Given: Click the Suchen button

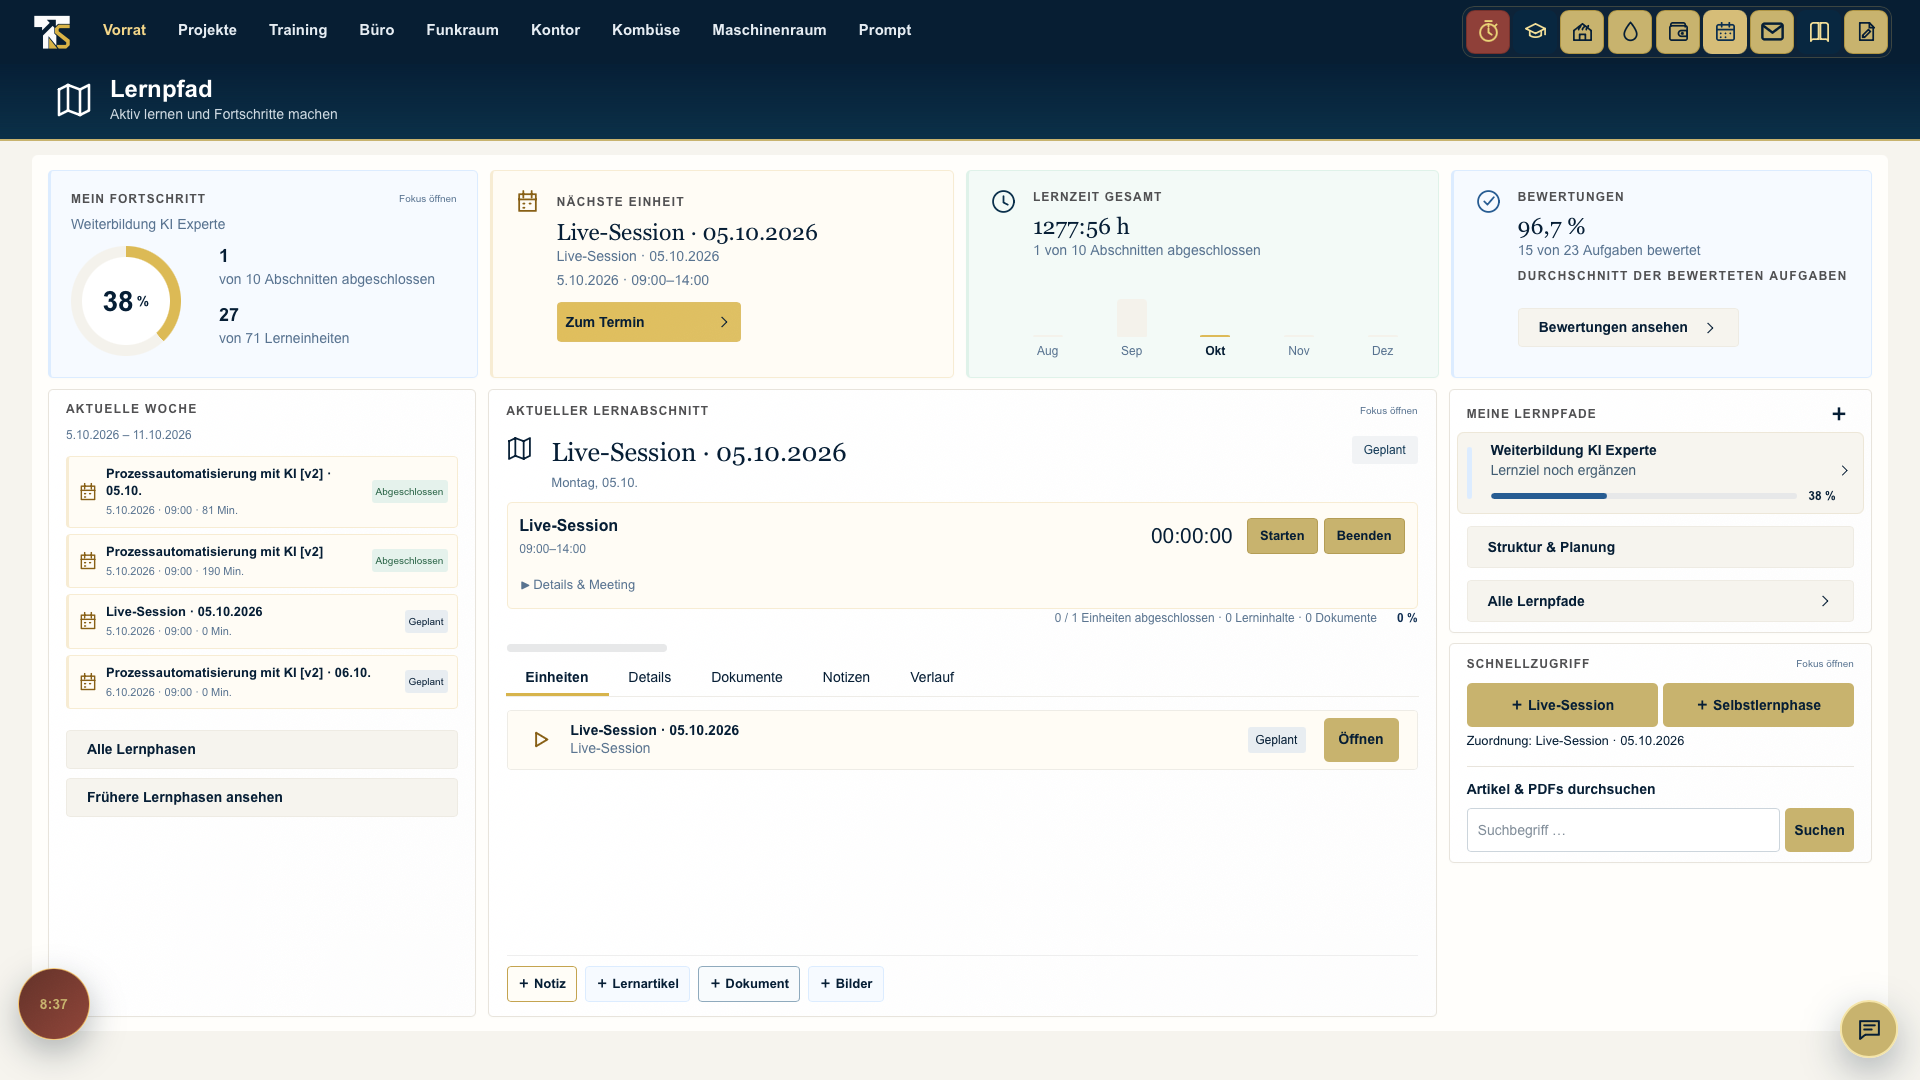Looking at the screenshot, I should 1819,830.
